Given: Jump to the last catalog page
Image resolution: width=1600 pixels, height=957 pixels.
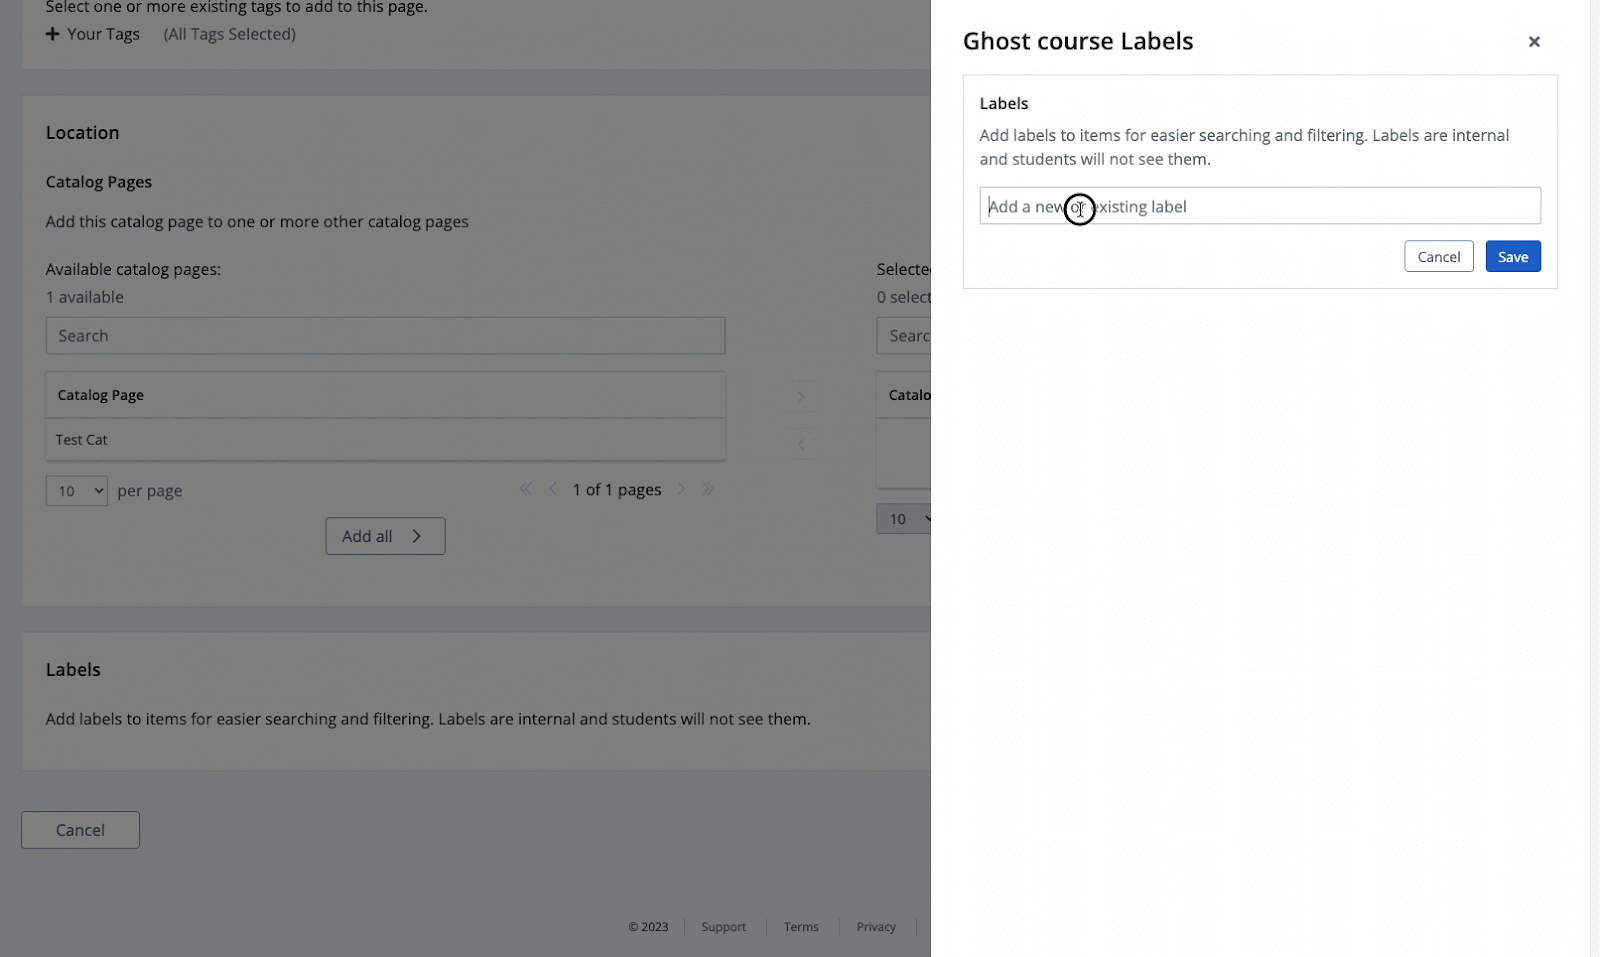Looking at the screenshot, I should 708,489.
